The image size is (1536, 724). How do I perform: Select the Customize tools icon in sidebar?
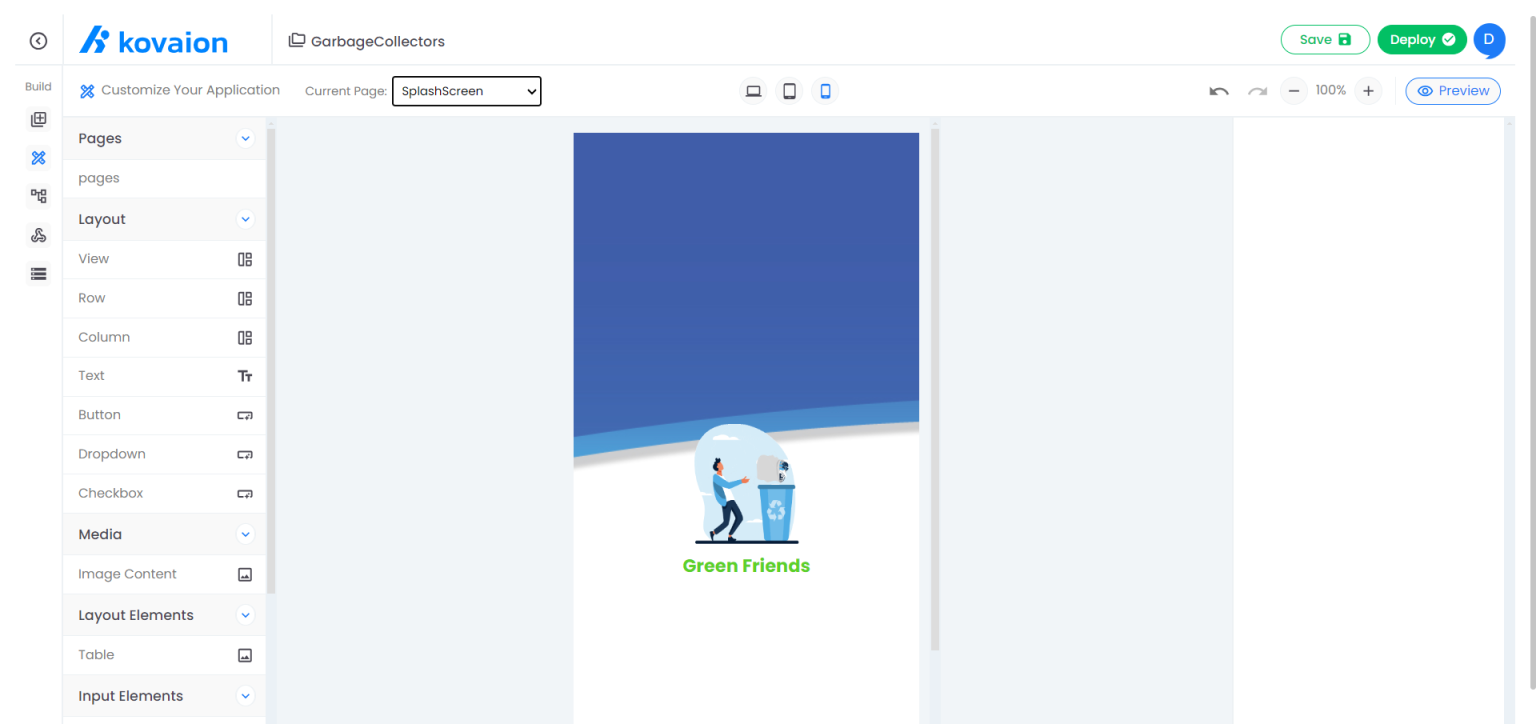(38, 157)
